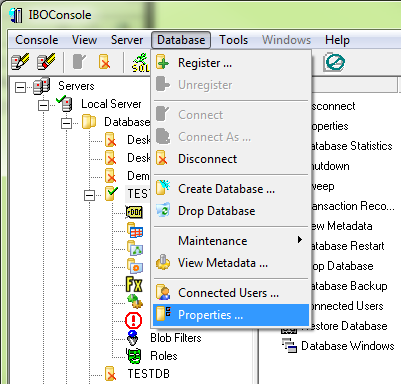Click the teal prohibited-sign toolbar icon
This screenshot has height=384, width=401.
click(334, 62)
